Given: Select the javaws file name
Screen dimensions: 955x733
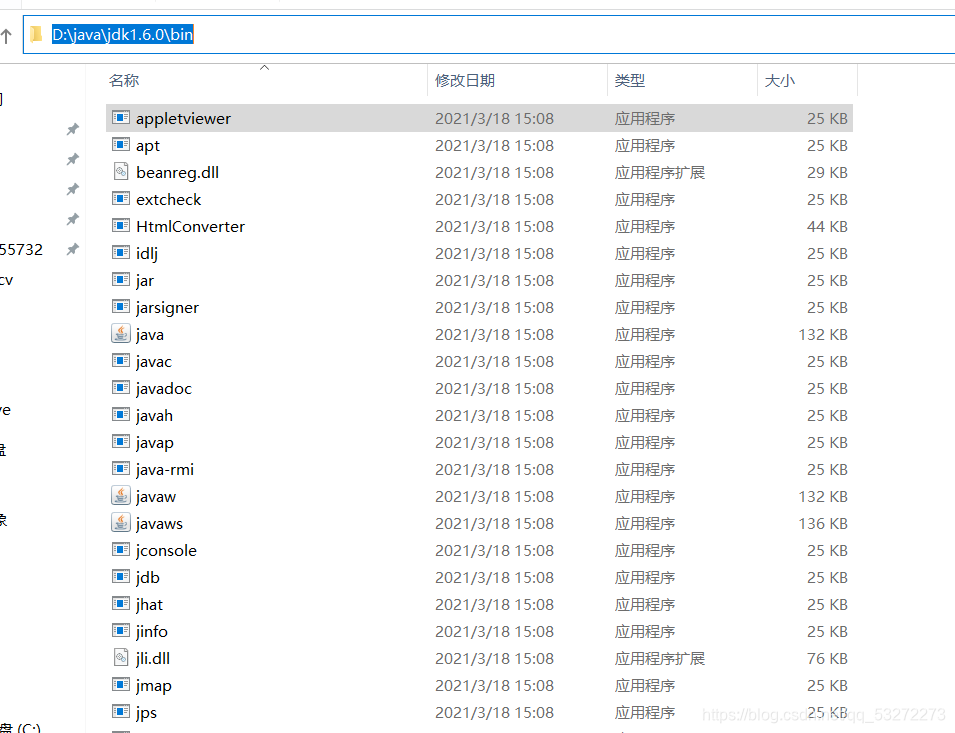Looking at the screenshot, I should coord(159,523).
